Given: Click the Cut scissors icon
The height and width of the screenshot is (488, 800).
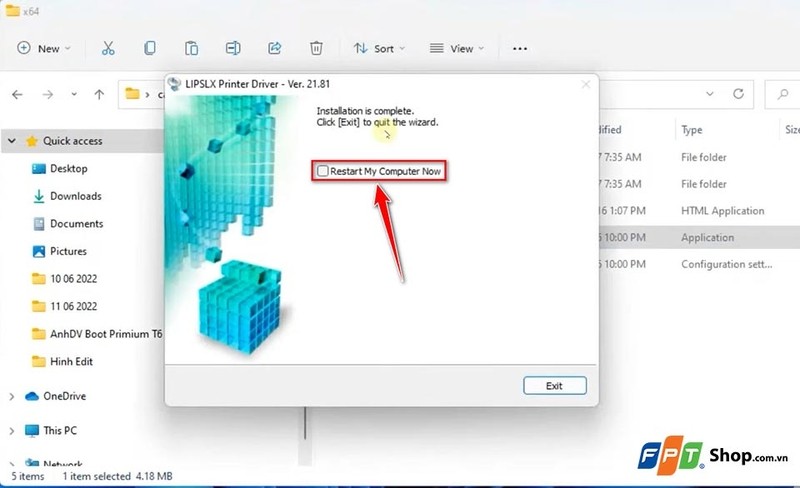Looking at the screenshot, I should coord(108,48).
